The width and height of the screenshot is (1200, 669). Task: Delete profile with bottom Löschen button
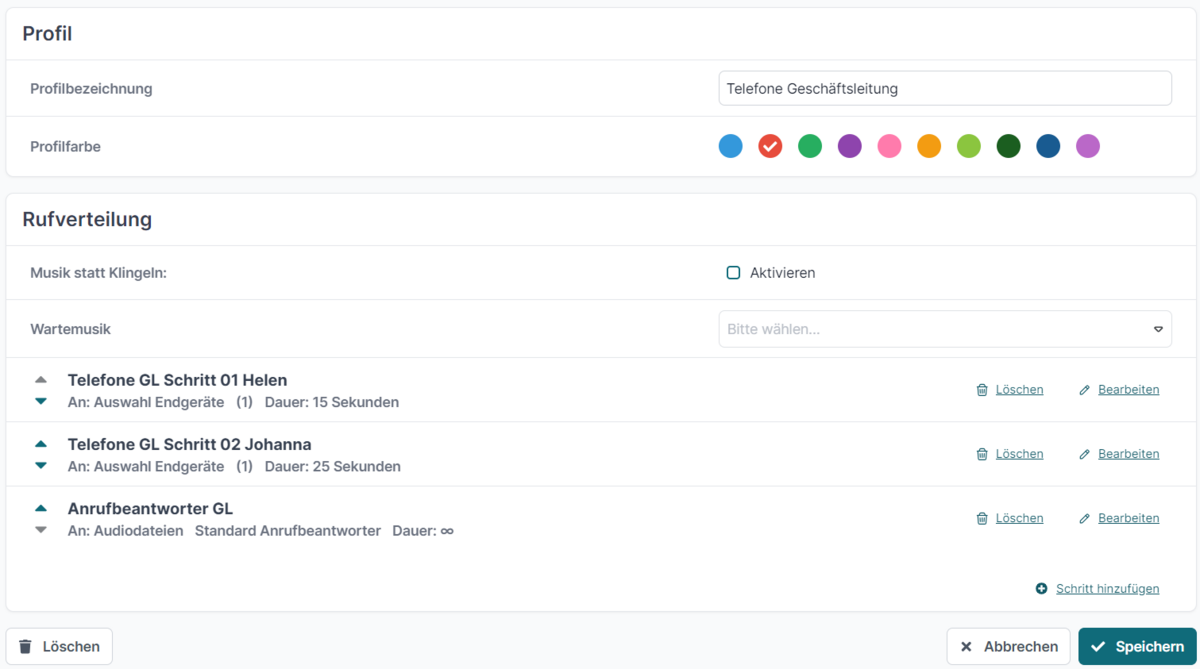[59, 647]
